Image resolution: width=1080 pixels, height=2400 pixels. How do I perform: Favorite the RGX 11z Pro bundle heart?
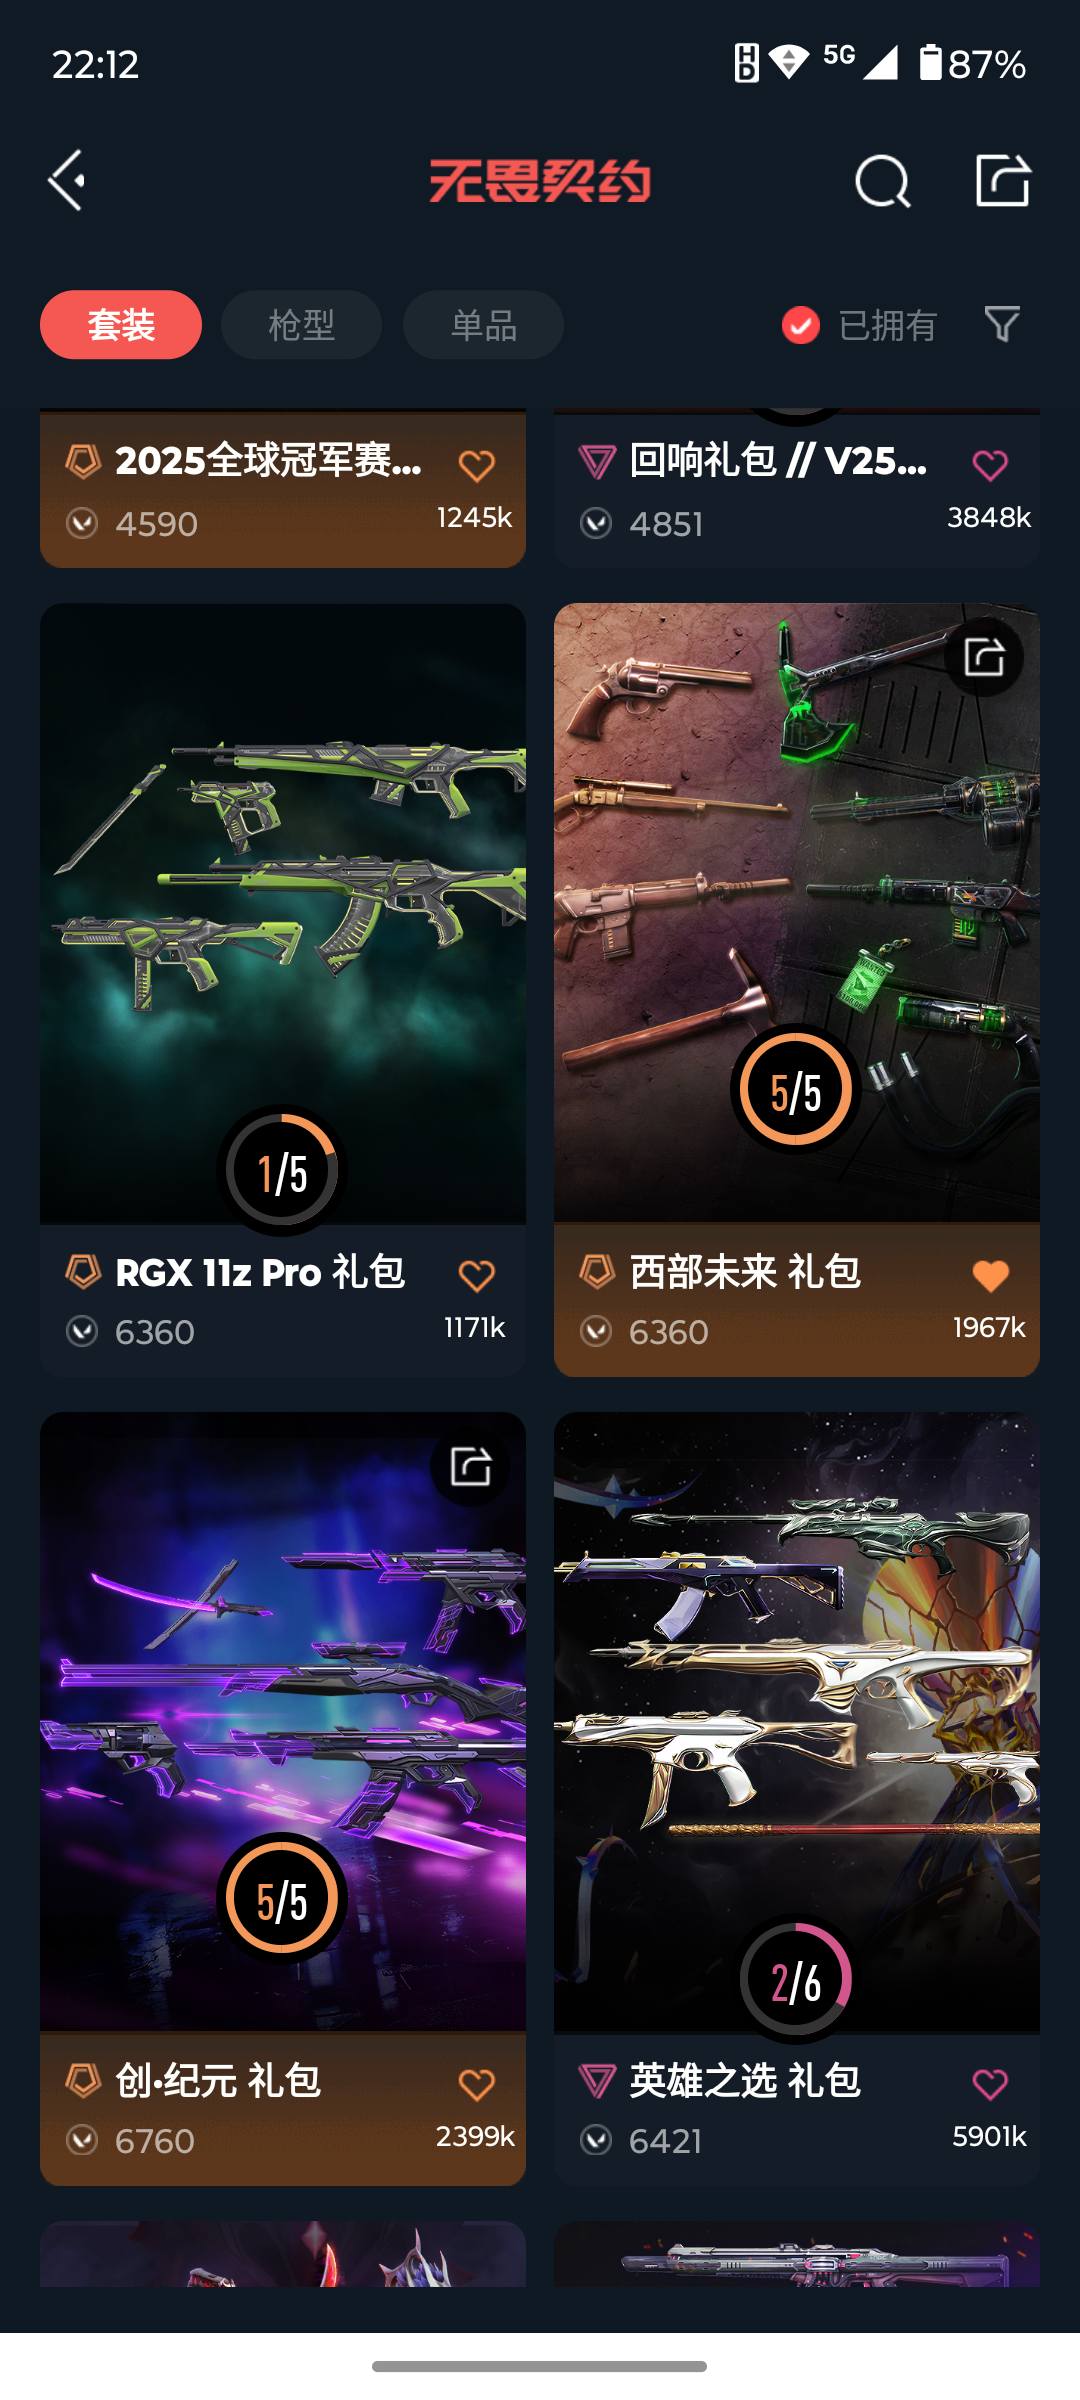[476, 1275]
